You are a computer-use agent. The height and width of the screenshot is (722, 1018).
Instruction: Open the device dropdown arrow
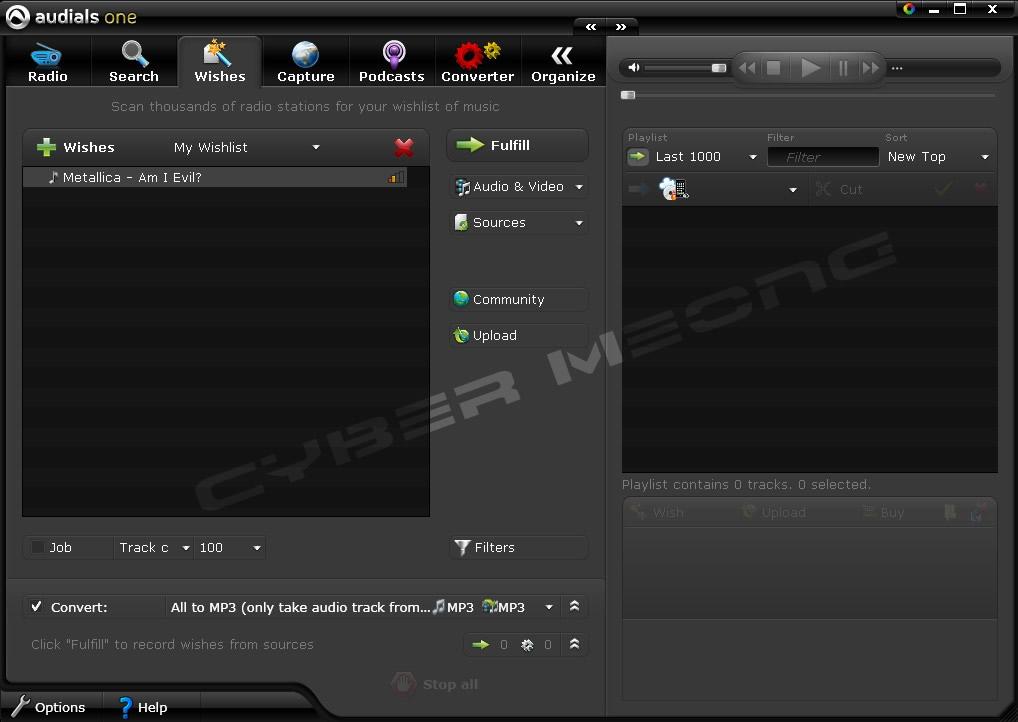point(793,190)
